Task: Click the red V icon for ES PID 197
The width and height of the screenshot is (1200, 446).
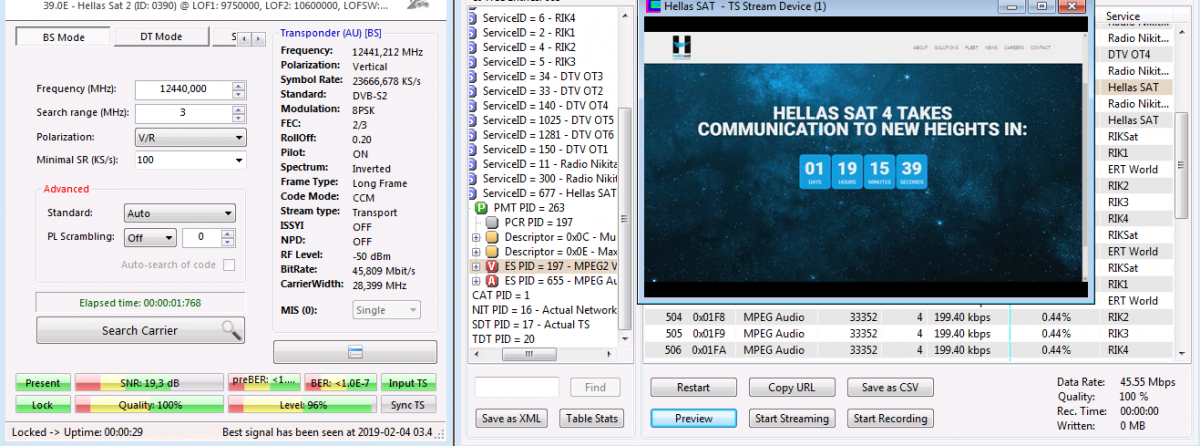Action: pyautogui.click(x=492, y=267)
